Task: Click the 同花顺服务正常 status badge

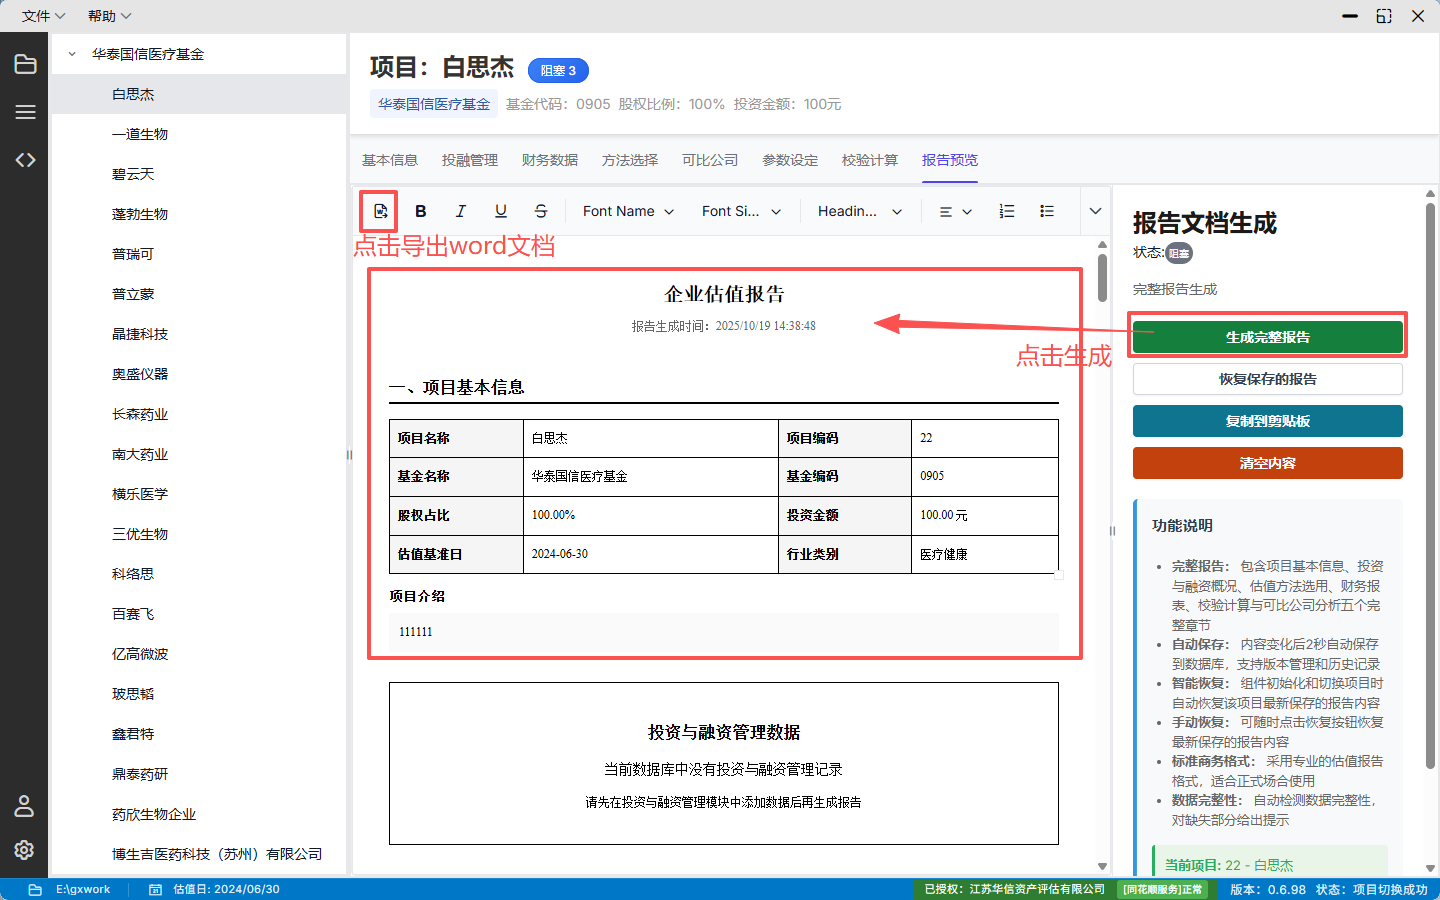Action: [x=1162, y=889]
